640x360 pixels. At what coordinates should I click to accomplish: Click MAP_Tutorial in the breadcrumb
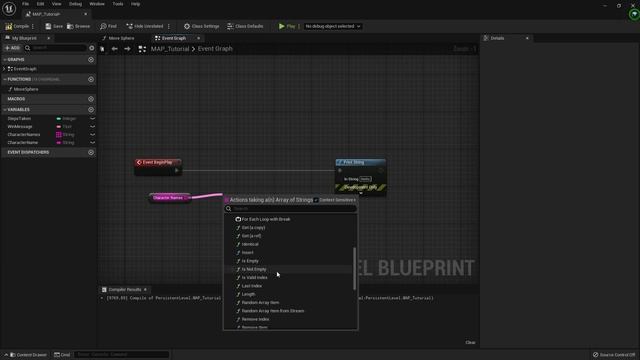click(x=170, y=49)
